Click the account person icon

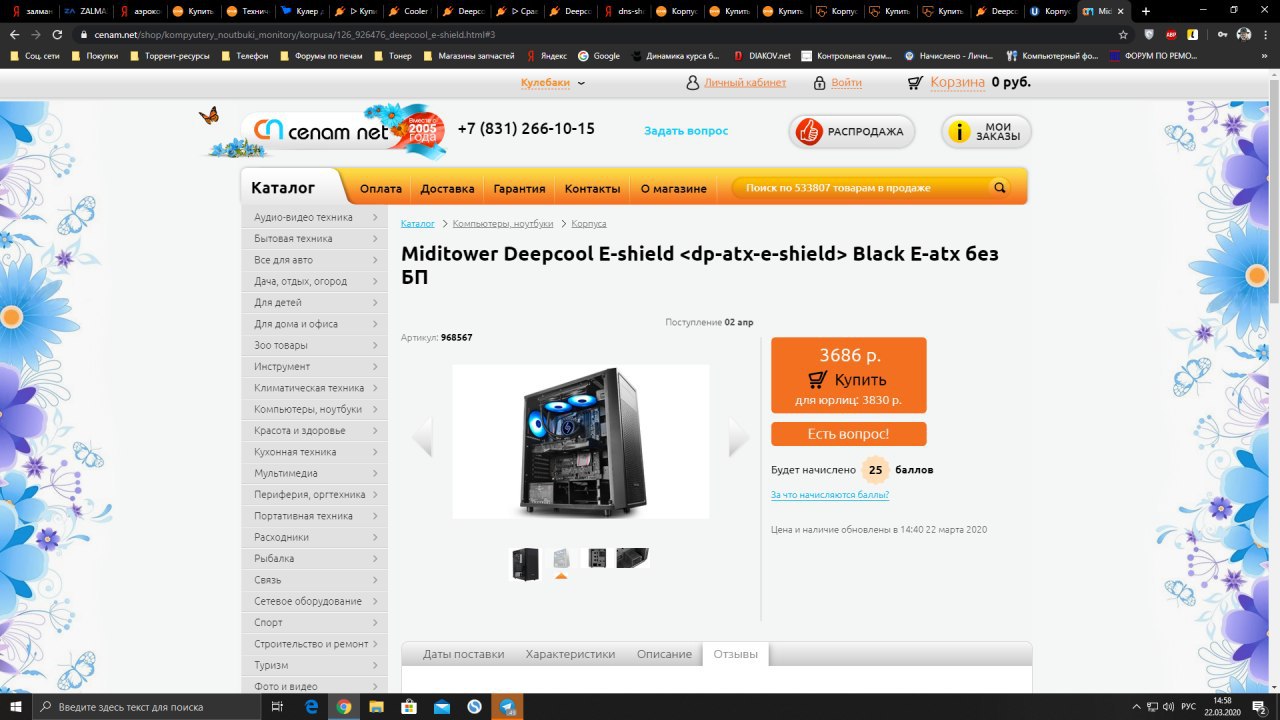pyautogui.click(x=692, y=83)
